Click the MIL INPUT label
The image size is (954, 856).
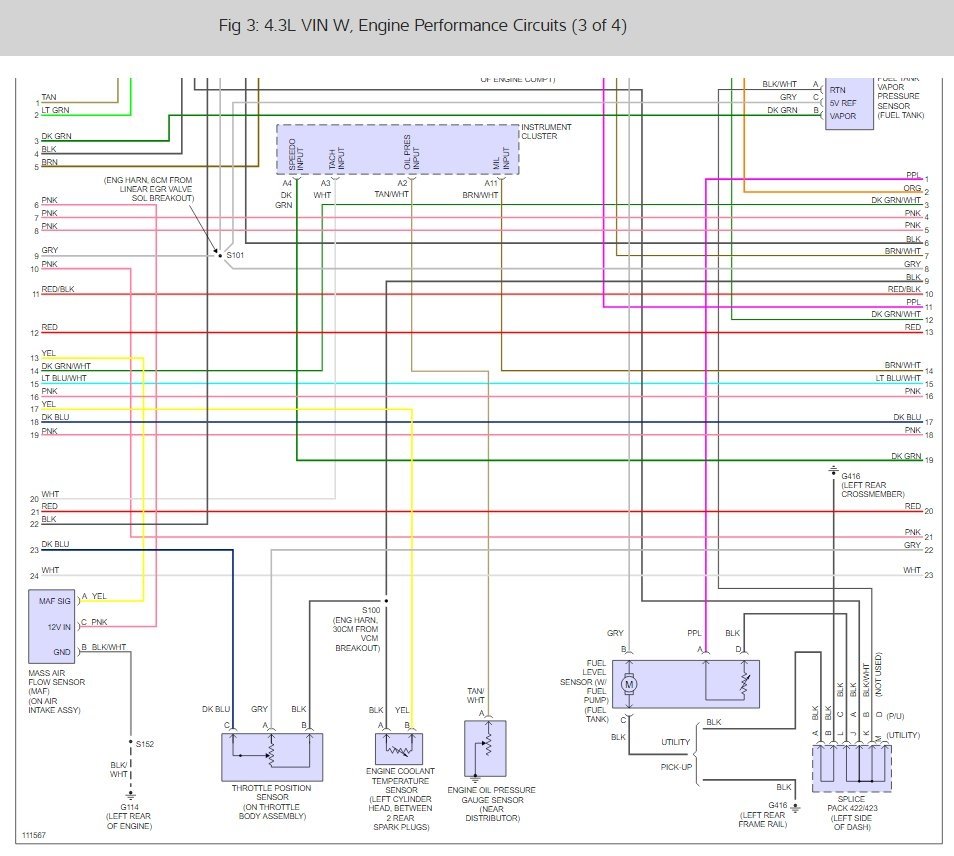[500, 158]
